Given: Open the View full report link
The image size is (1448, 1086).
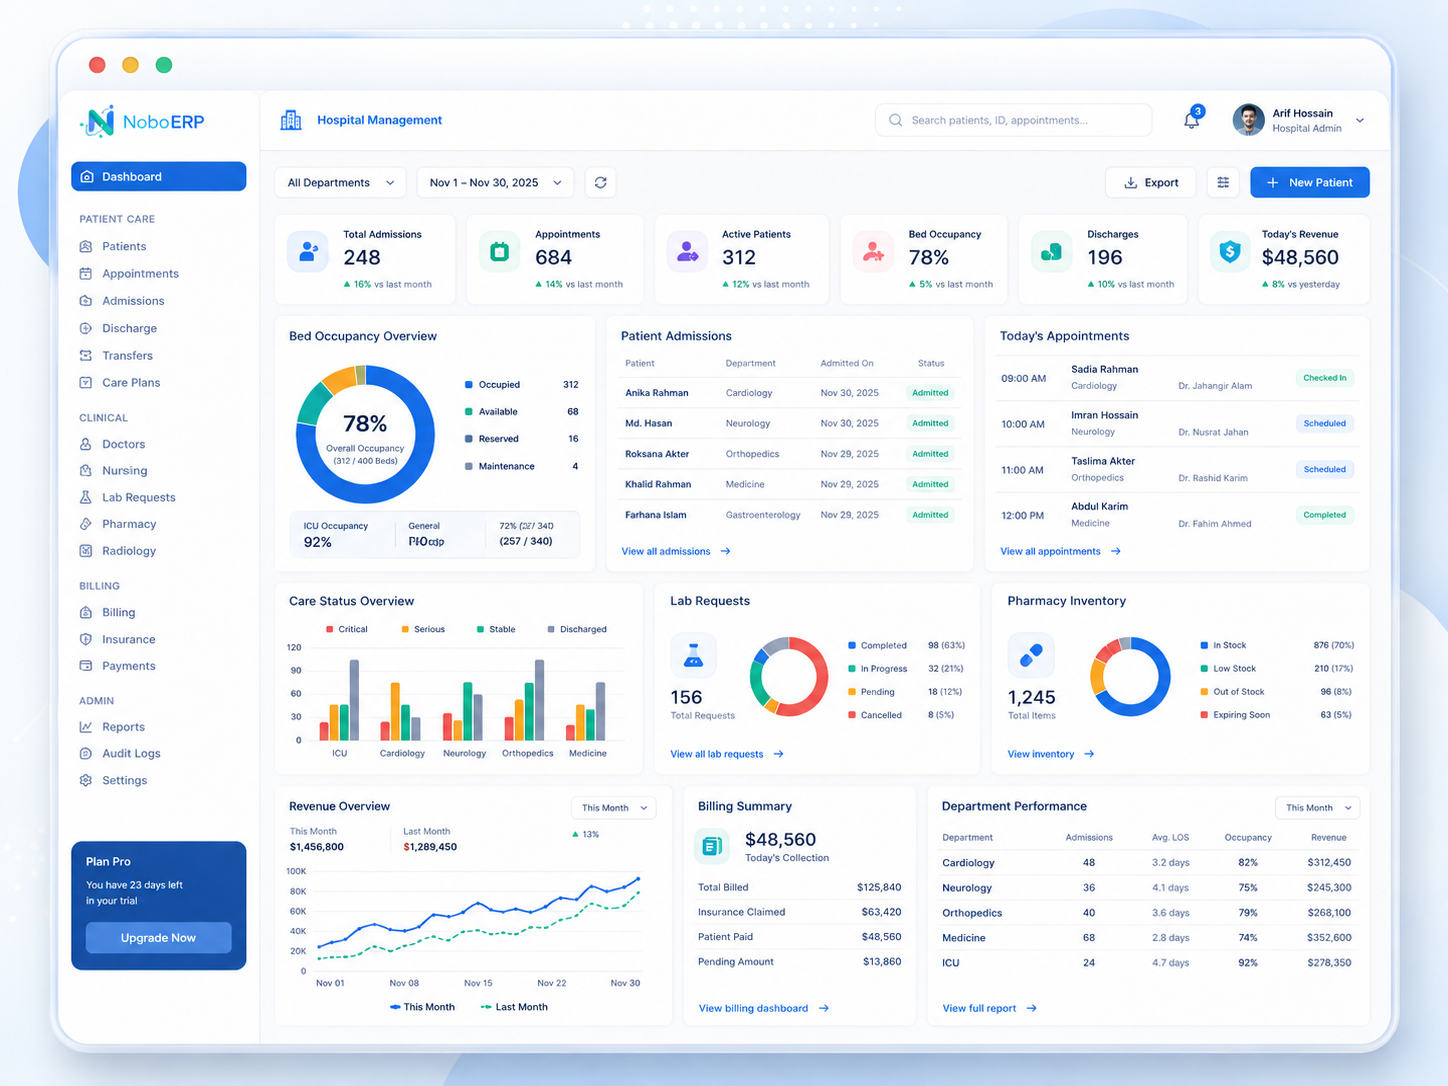Looking at the screenshot, I should tap(989, 1008).
